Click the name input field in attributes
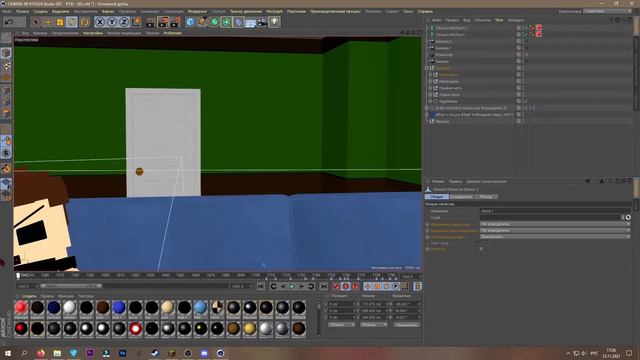Screen dimensions: 640x360 [555, 211]
